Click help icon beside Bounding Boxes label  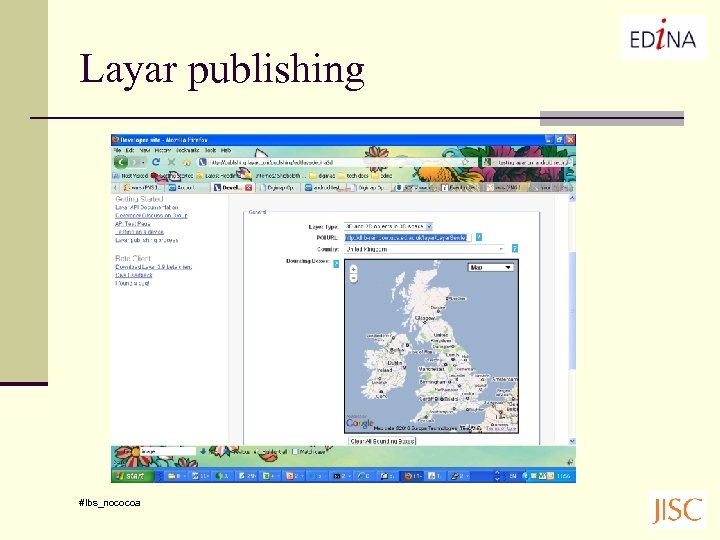point(336,264)
